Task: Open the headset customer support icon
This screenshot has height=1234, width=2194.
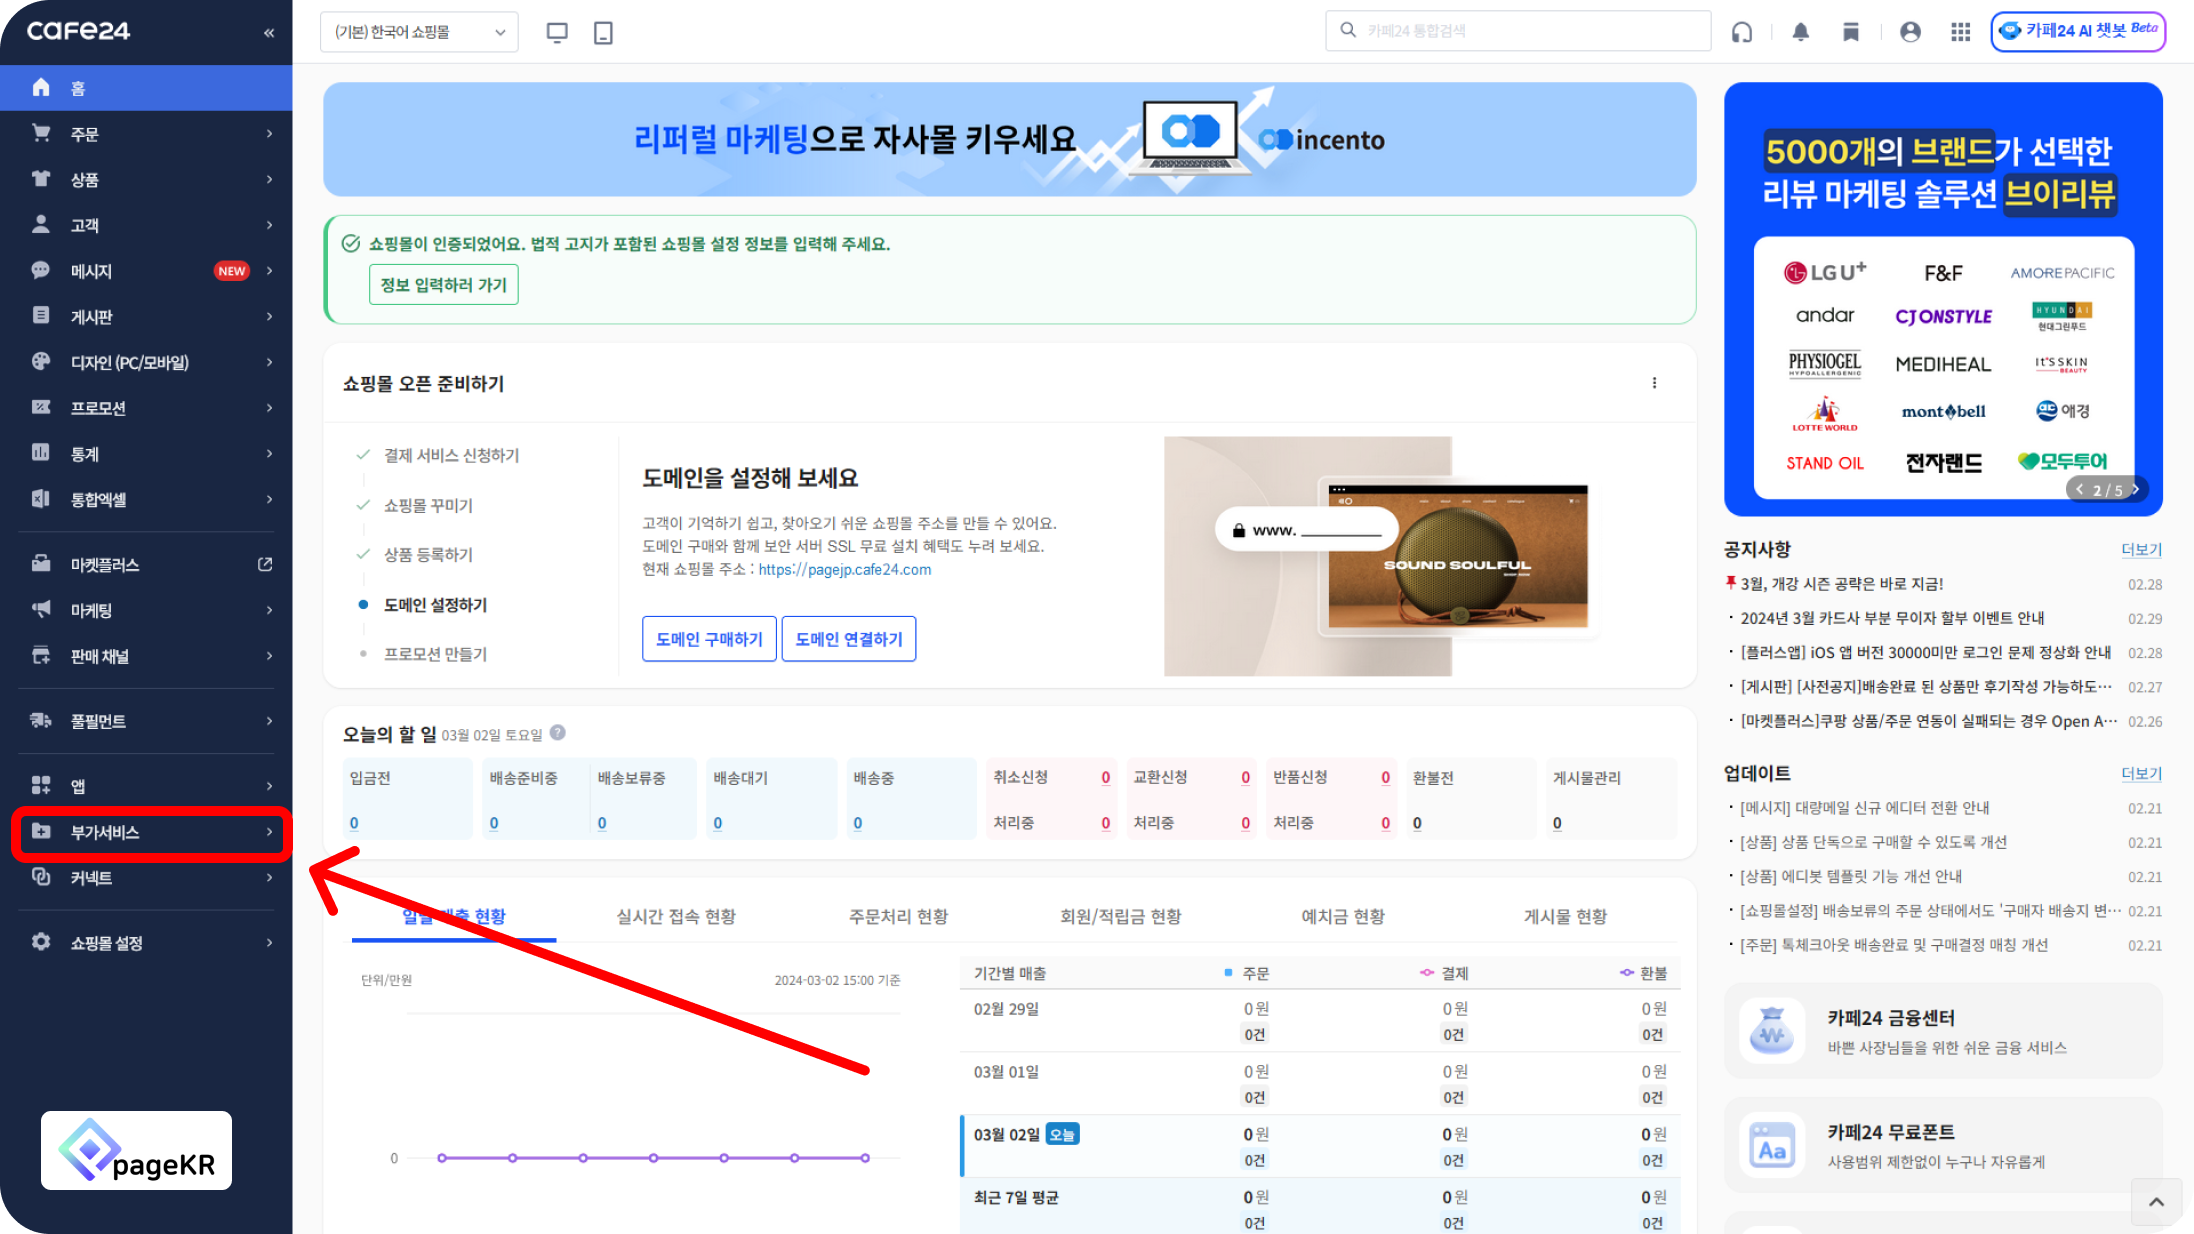Action: (x=1742, y=32)
